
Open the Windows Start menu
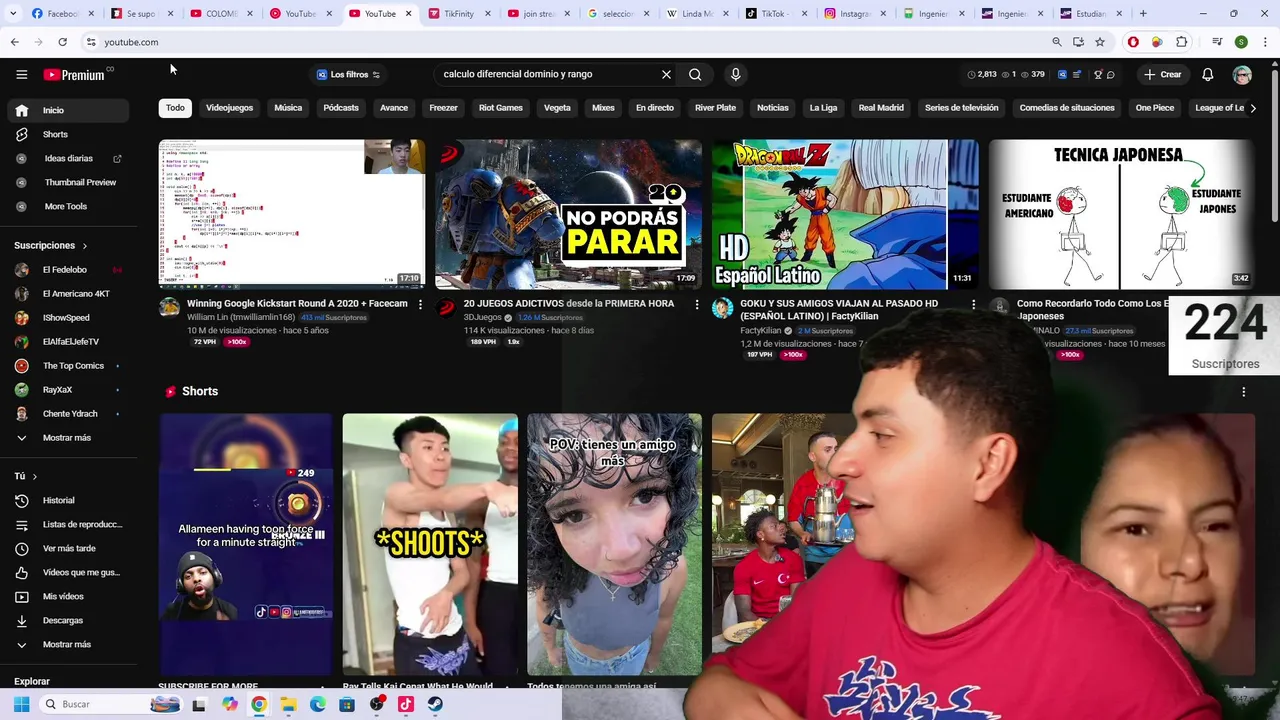21,704
